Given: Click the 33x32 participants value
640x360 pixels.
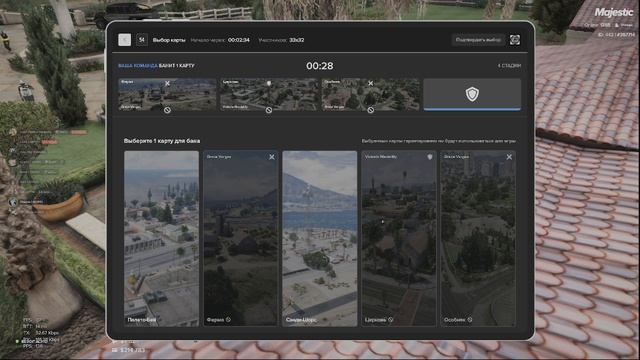Looking at the screenshot, I should (x=297, y=40).
